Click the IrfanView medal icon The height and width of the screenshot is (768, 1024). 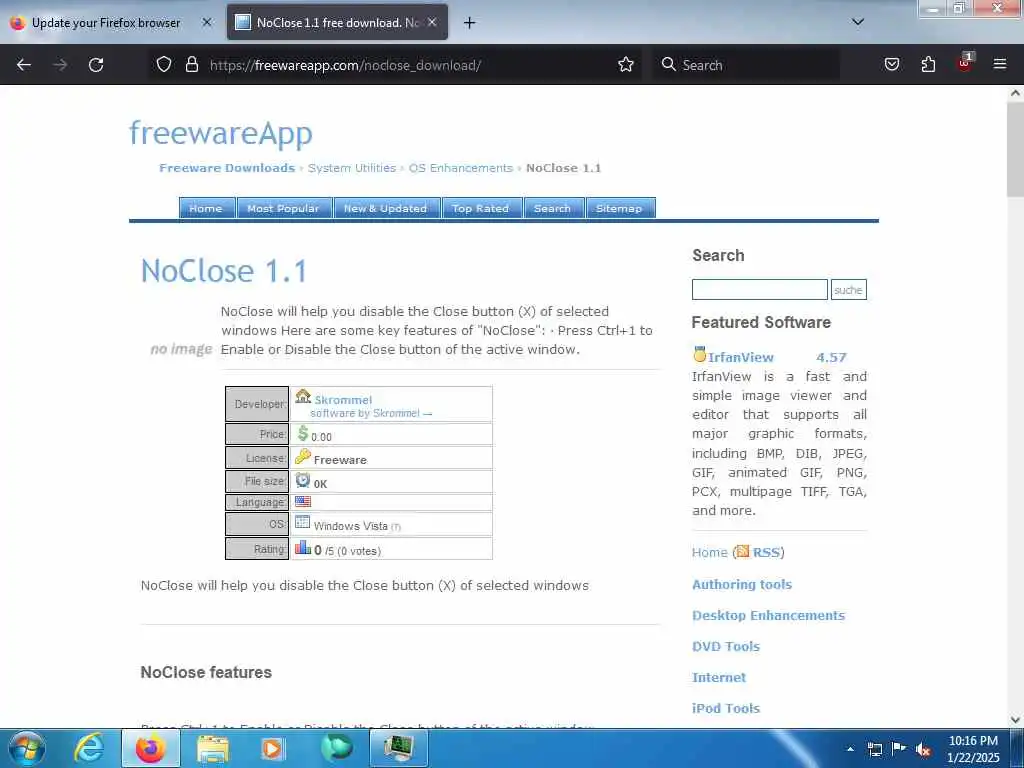point(699,354)
